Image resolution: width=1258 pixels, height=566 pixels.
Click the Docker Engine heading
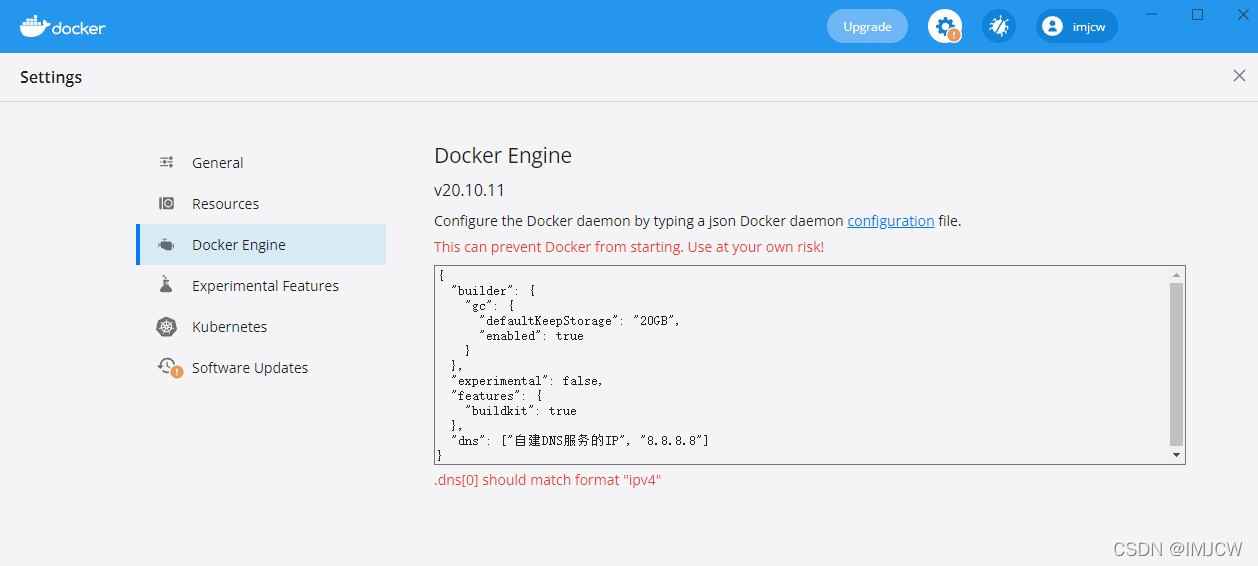(x=503, y=156)
